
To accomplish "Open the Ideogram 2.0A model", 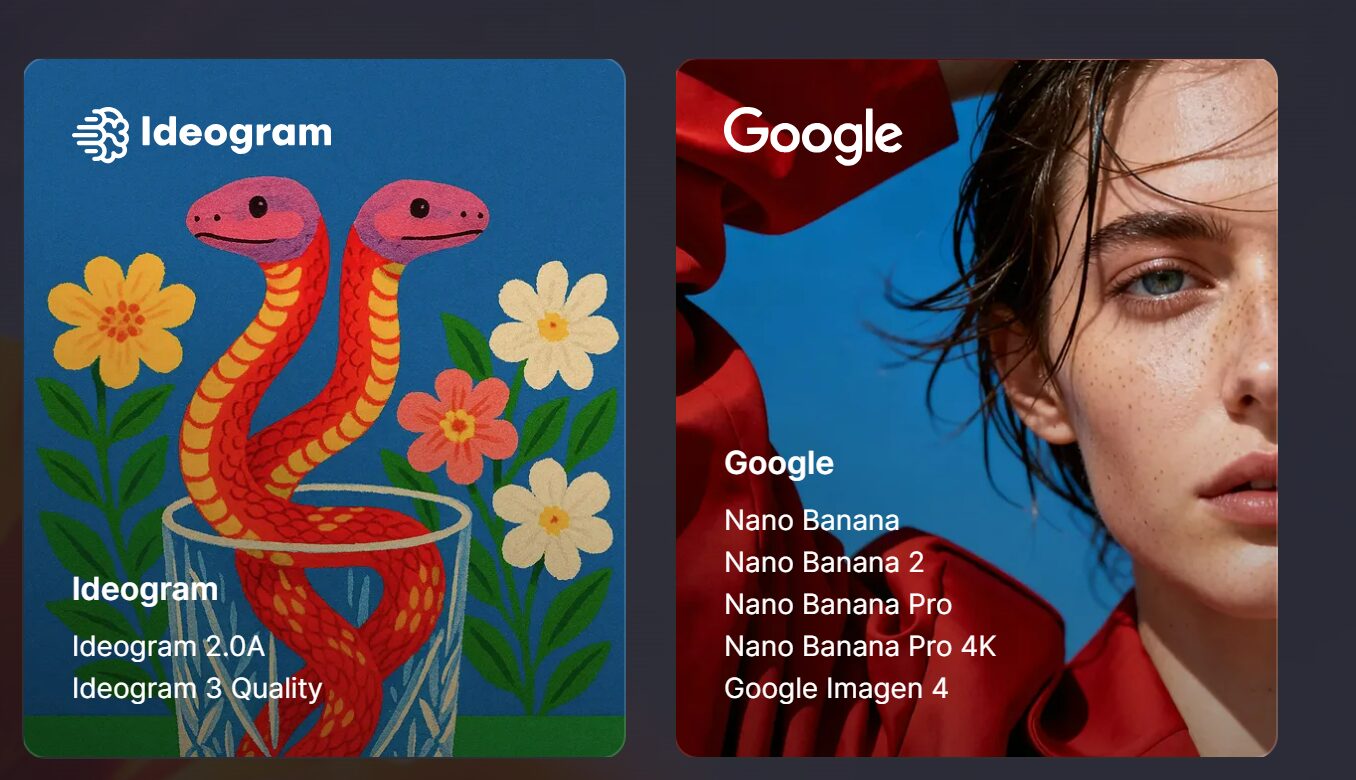I will point(168,647).
